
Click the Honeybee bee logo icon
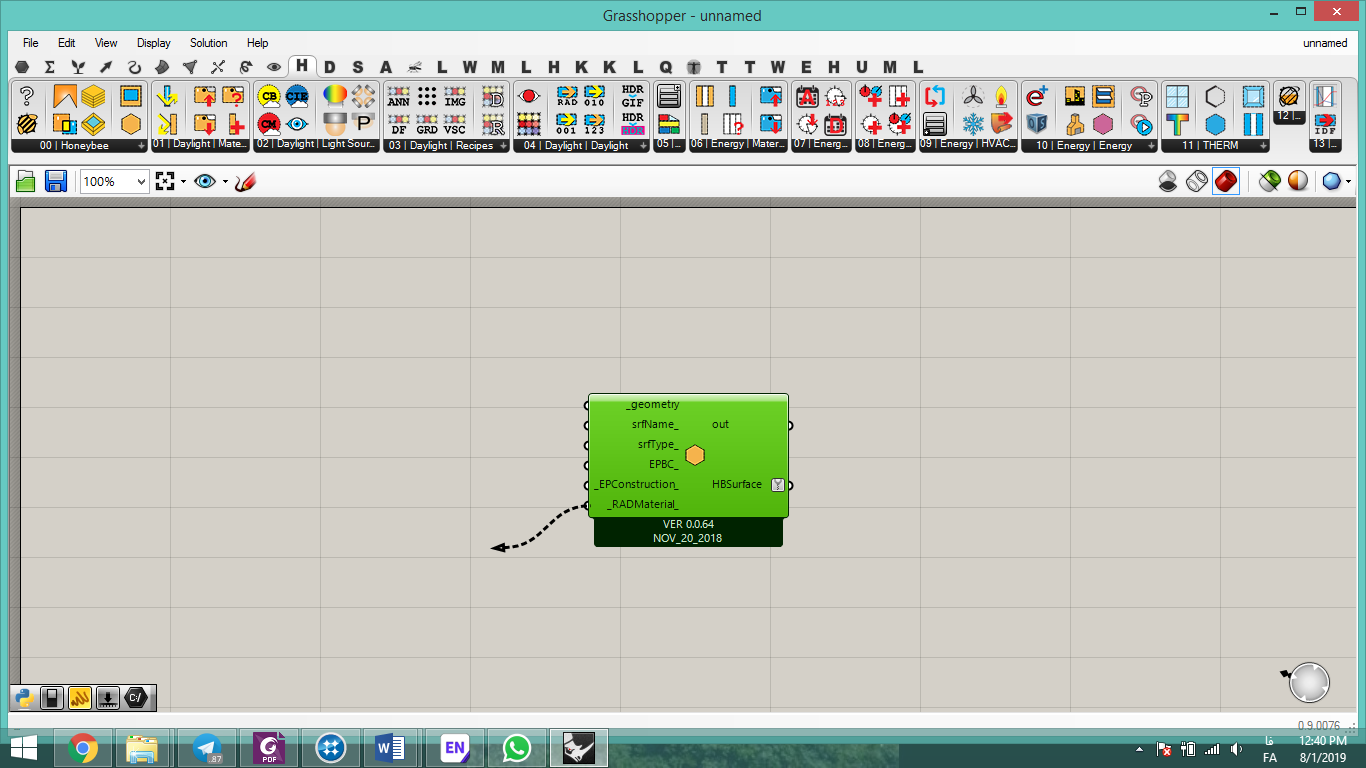(27, 124)
